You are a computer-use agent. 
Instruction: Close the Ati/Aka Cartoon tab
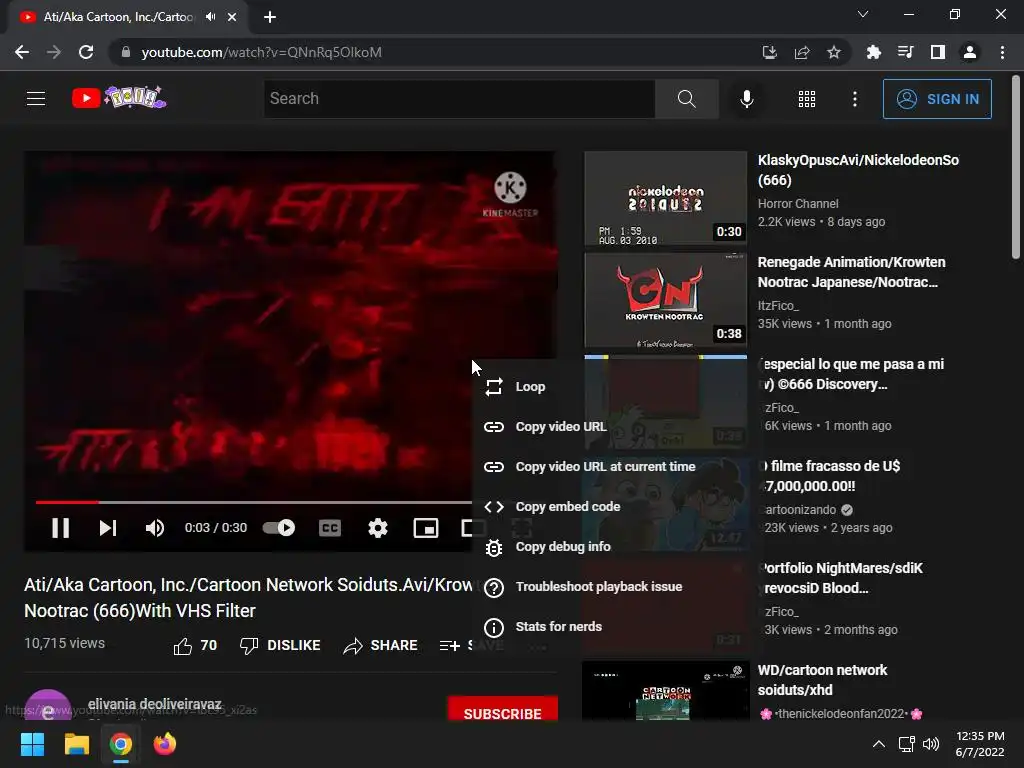(232, 17)
